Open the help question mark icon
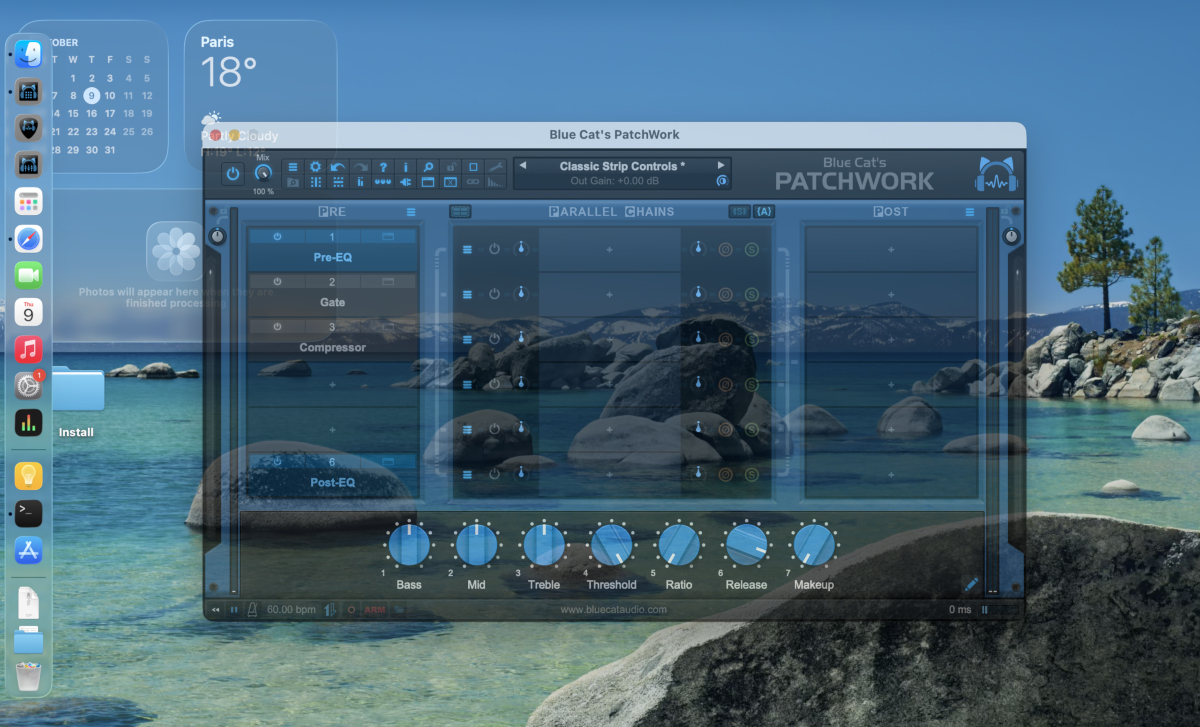This screenshot has width=1200, height=727. (x=383, y=167)
